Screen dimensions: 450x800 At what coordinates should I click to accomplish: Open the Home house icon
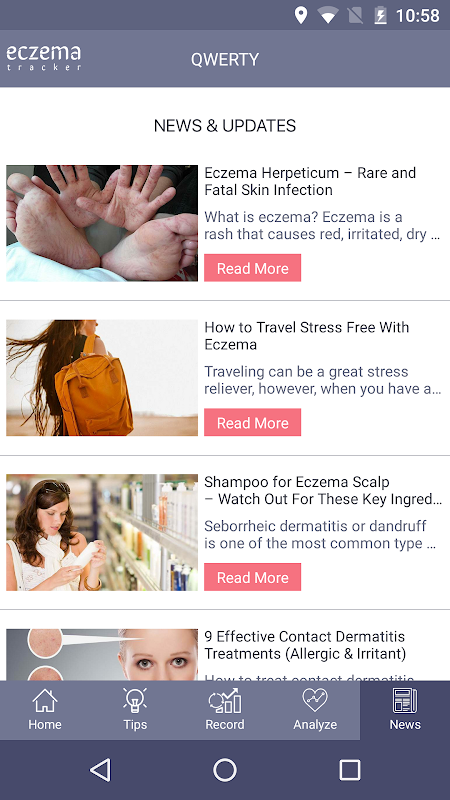pos(45,701)
